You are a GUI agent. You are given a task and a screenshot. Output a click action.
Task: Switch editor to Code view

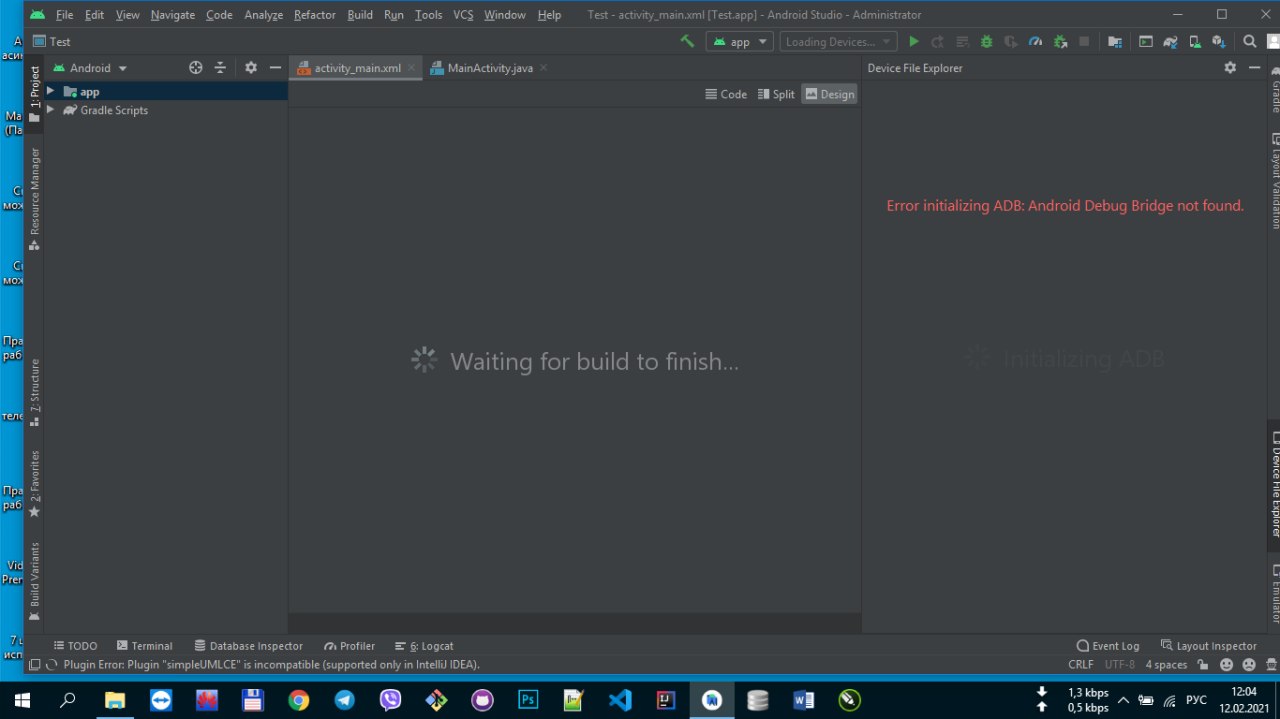coord(726,94)
